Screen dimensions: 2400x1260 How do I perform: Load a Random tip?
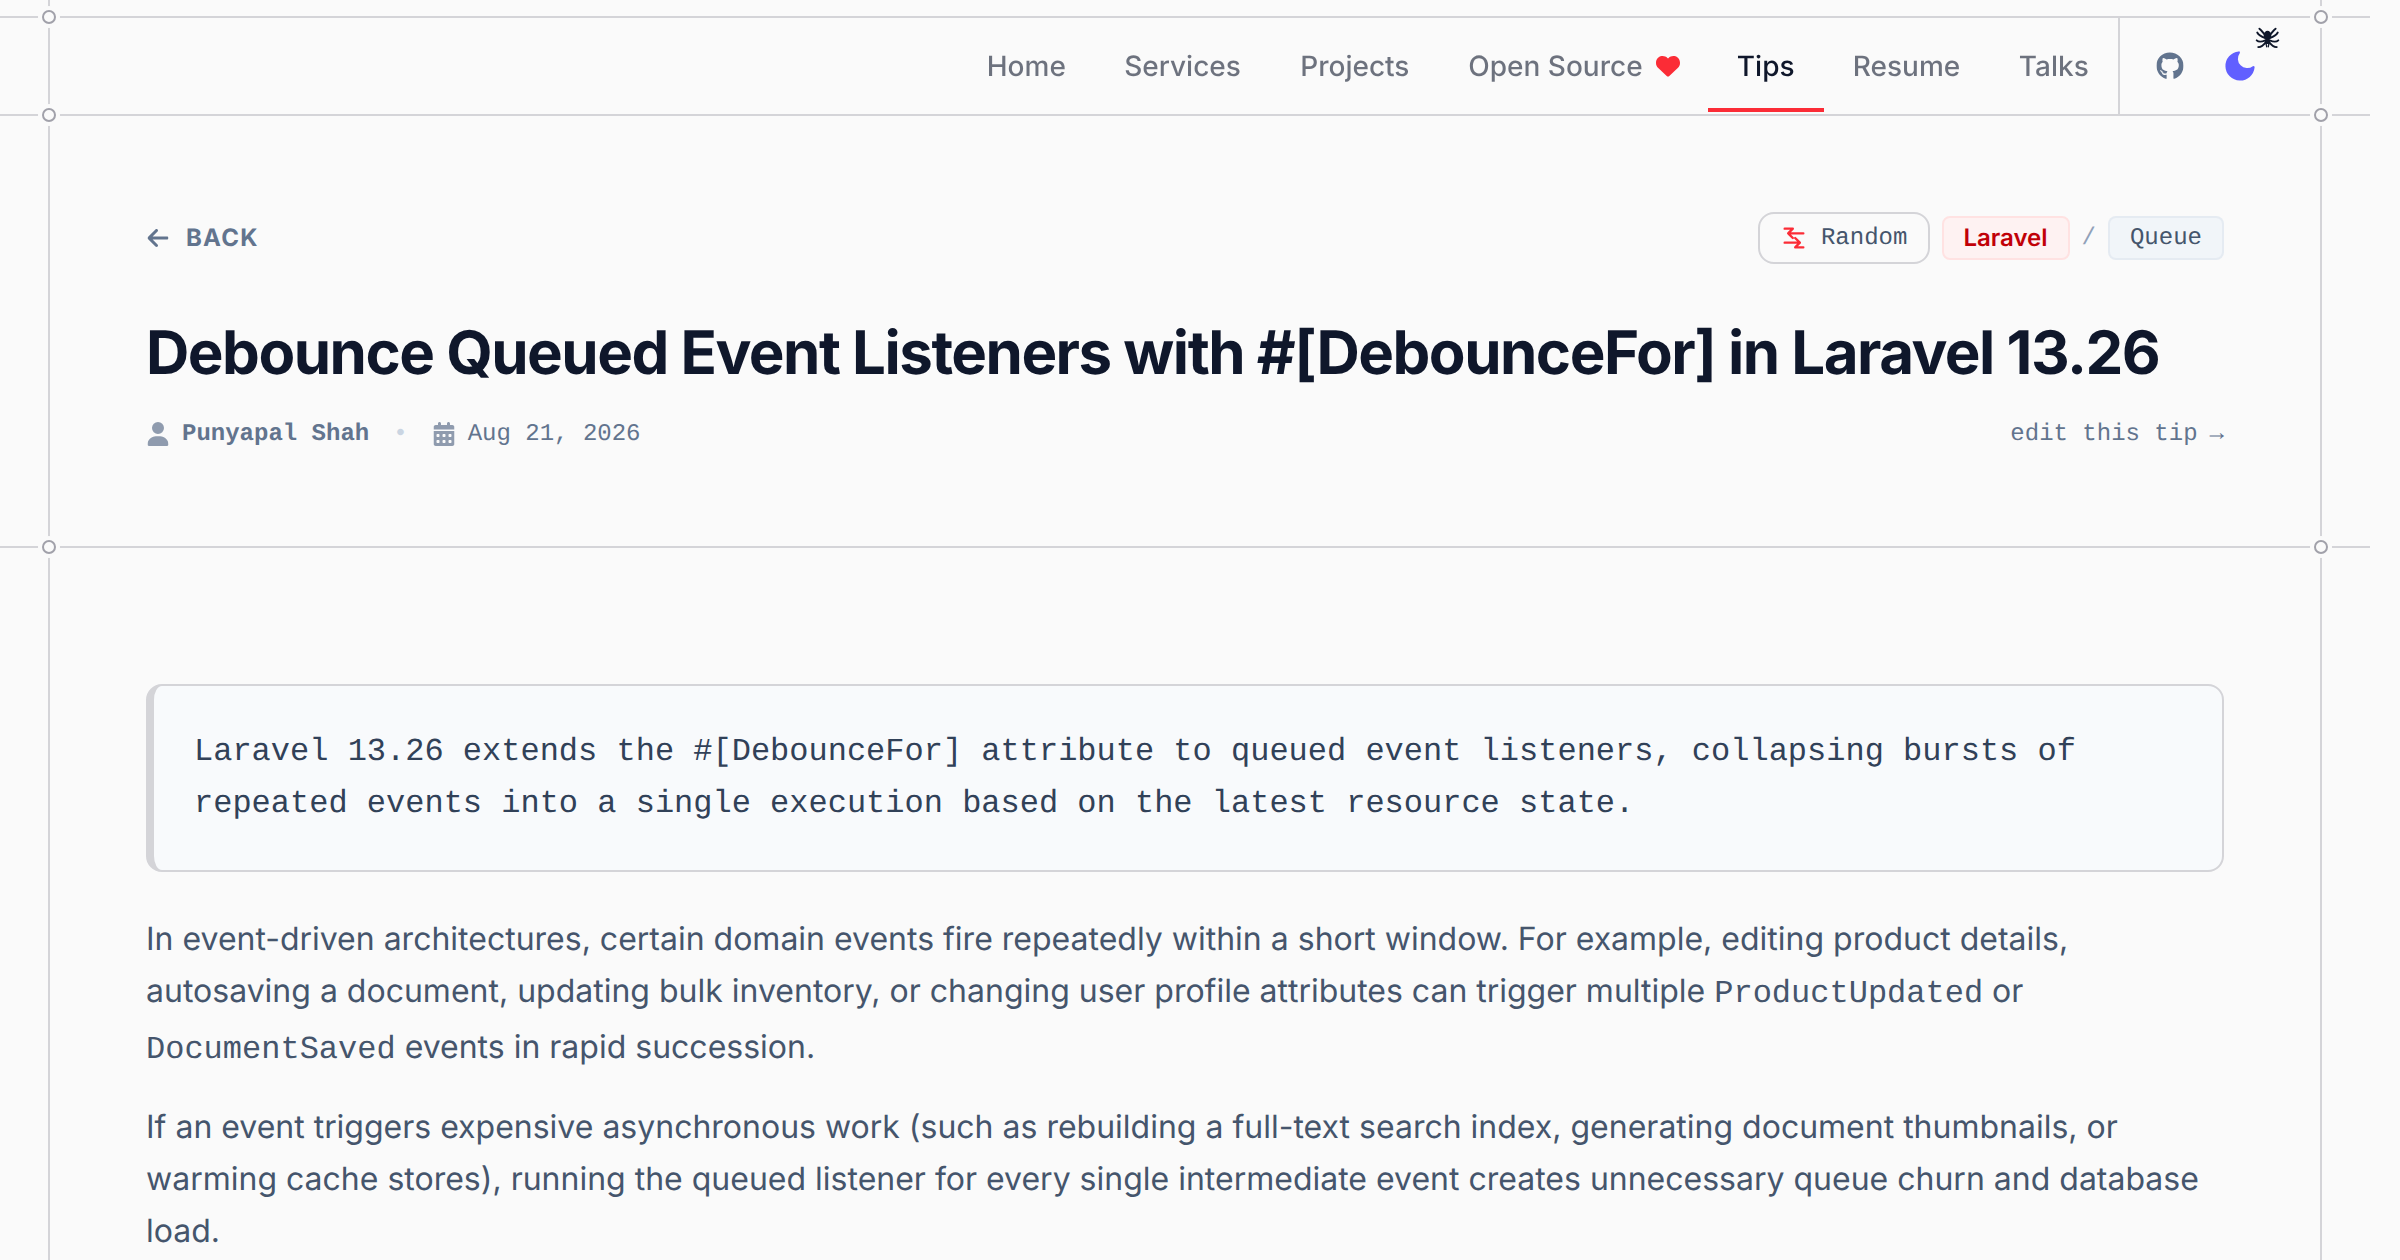[x=1844, y=238]
